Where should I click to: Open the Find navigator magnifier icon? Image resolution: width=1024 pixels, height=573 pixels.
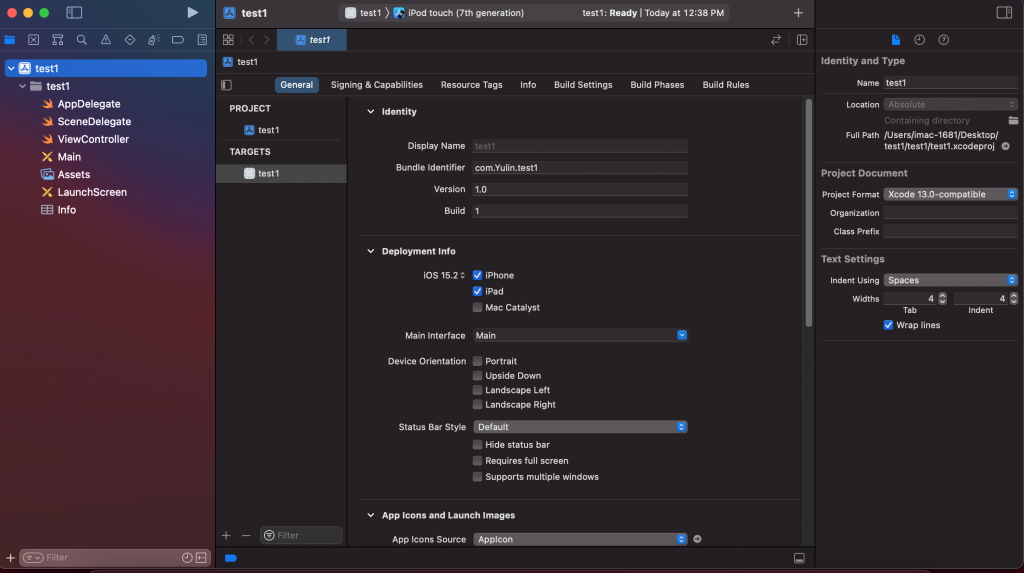click(x=82, y=40)
